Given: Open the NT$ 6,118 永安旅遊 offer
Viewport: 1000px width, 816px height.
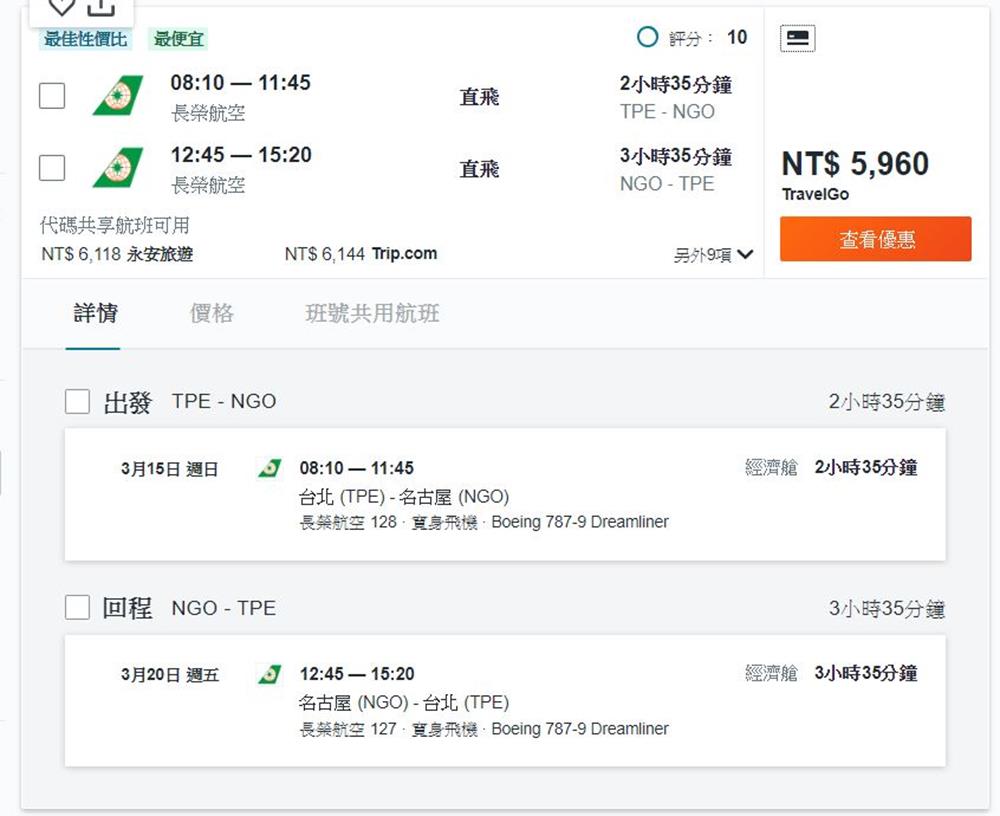Looking at the screenshot, I should pos(117,254).
